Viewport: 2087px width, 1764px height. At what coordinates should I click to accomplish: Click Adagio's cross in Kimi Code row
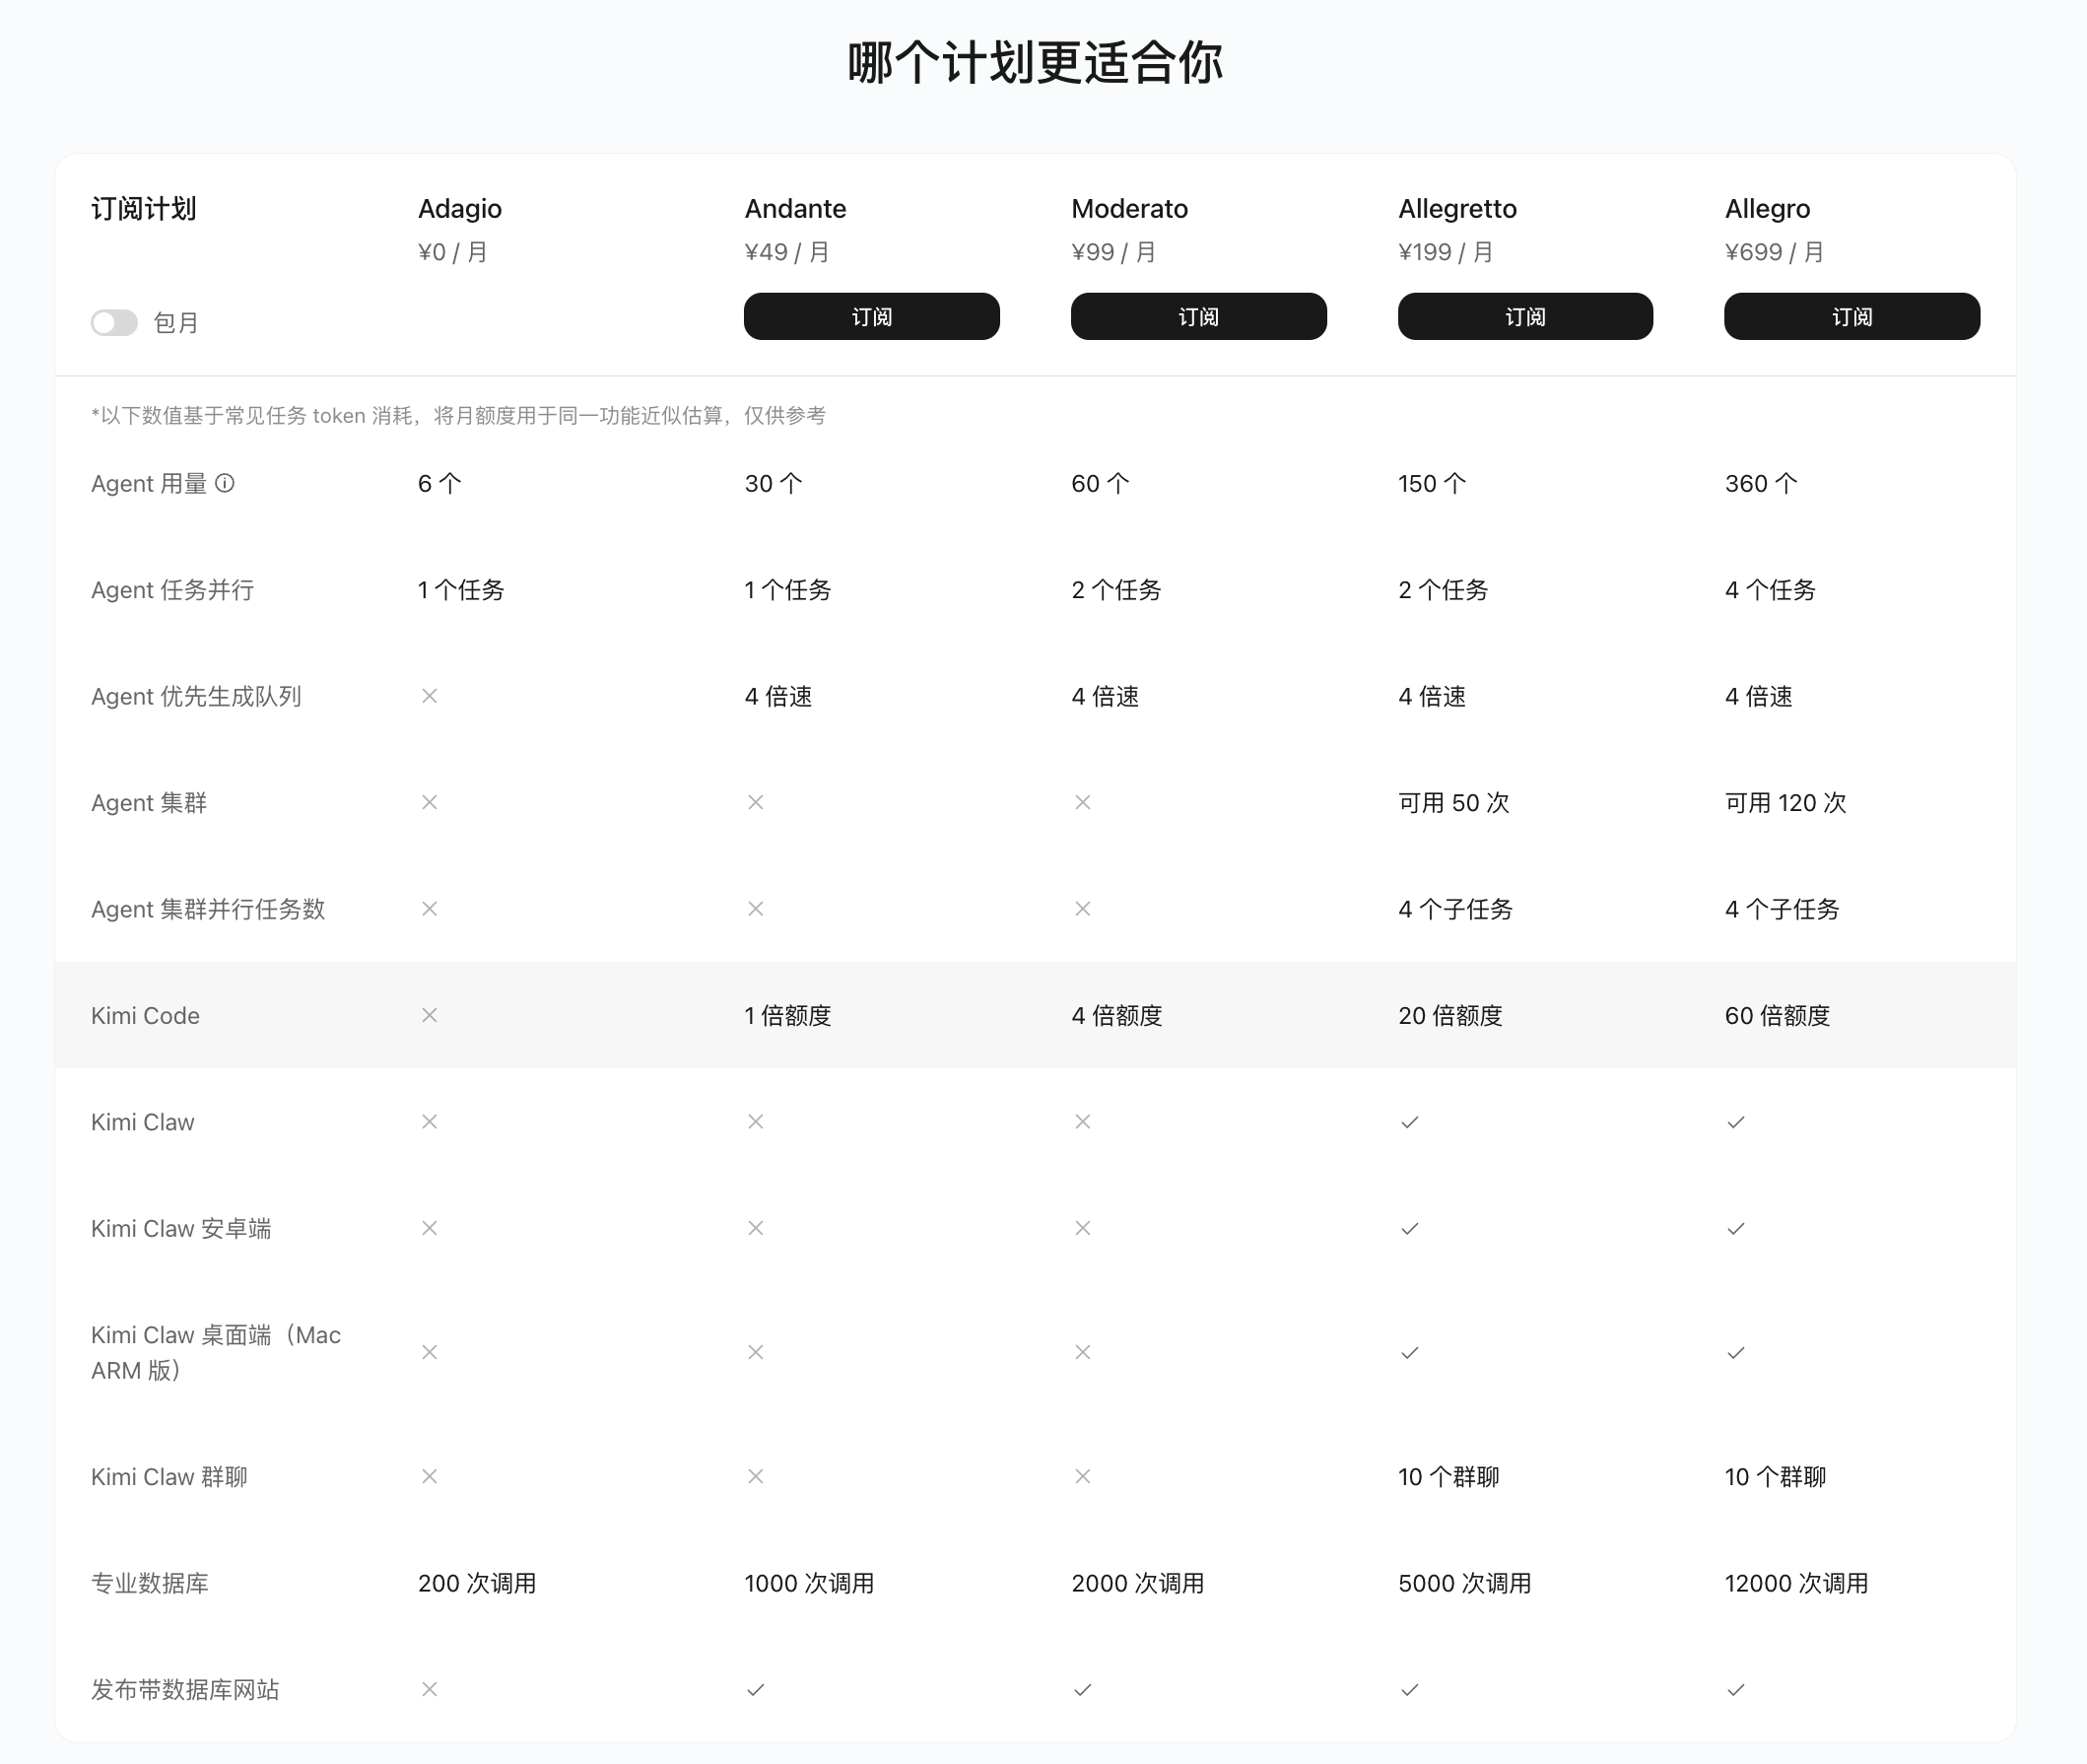coord(429,1015)
